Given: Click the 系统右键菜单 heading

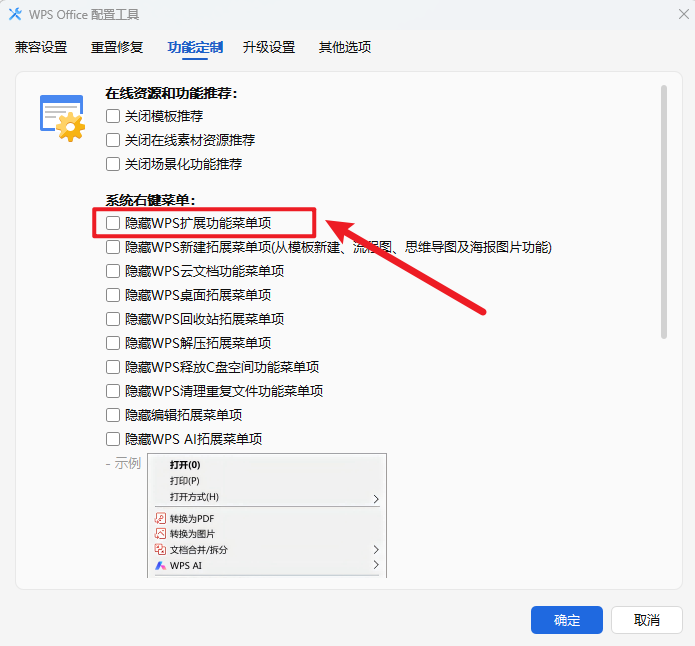Looking at the screenshot, I should tap(150, 200).
